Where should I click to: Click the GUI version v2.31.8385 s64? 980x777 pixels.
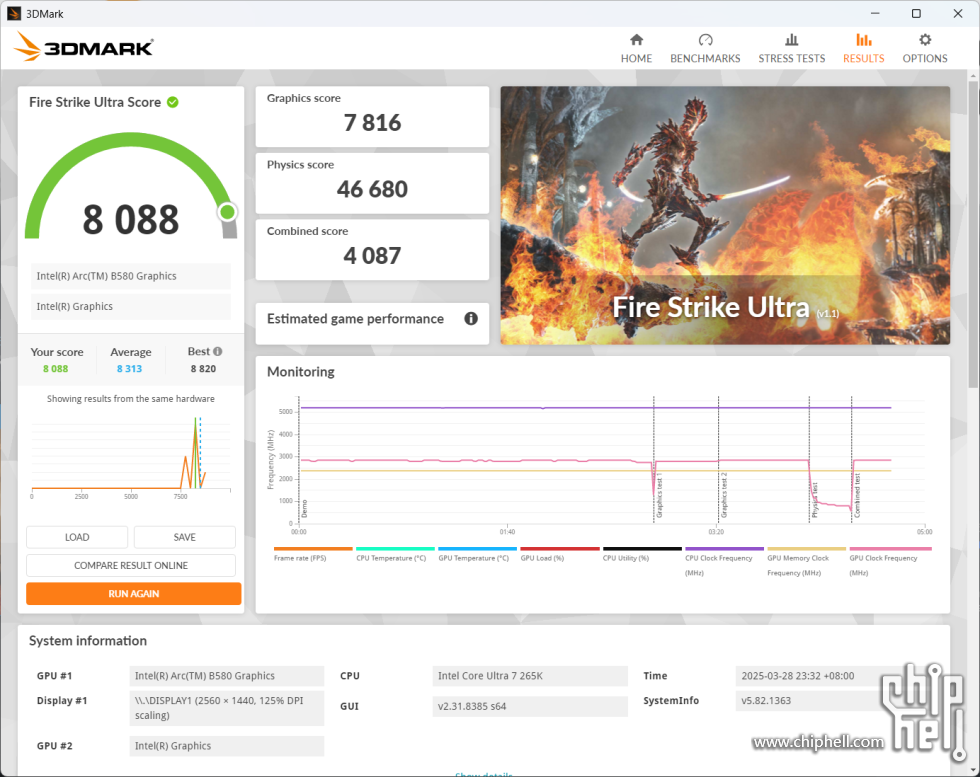click(530, 706)
